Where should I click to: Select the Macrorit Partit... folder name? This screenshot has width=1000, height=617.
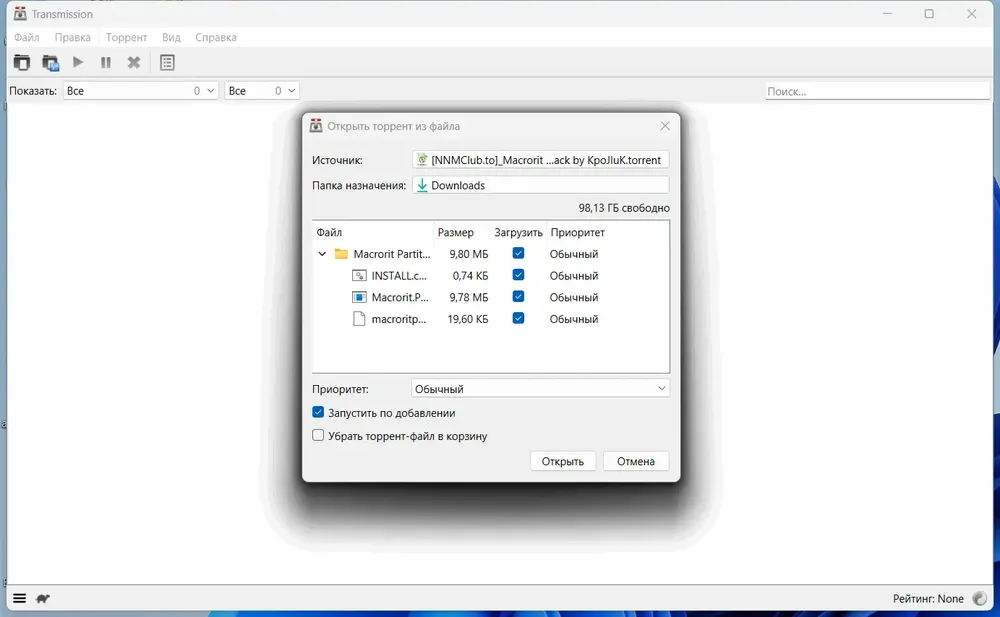point(392,254)
